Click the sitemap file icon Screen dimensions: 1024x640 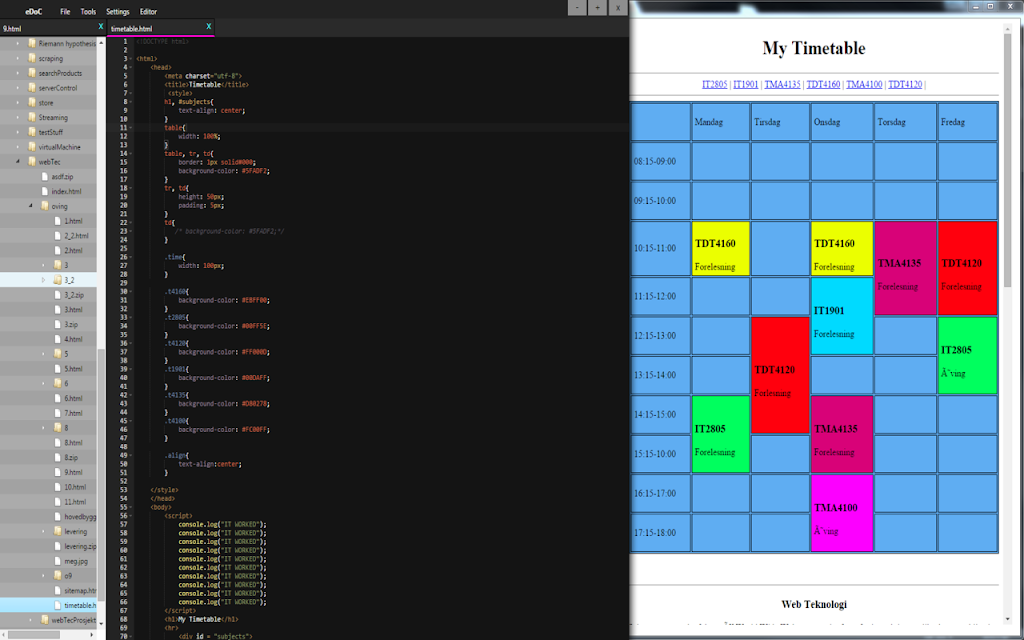[x=57, y=590]
